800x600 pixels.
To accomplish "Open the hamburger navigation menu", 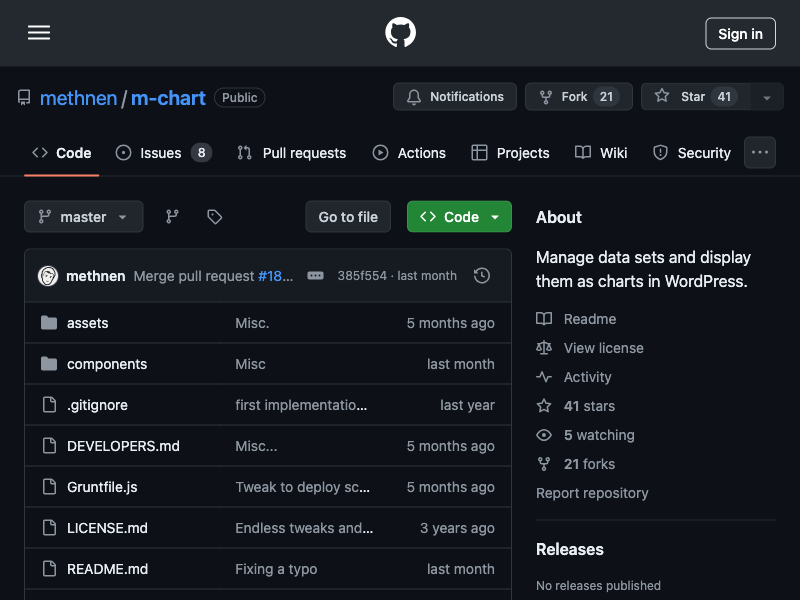I will point(39,33).
